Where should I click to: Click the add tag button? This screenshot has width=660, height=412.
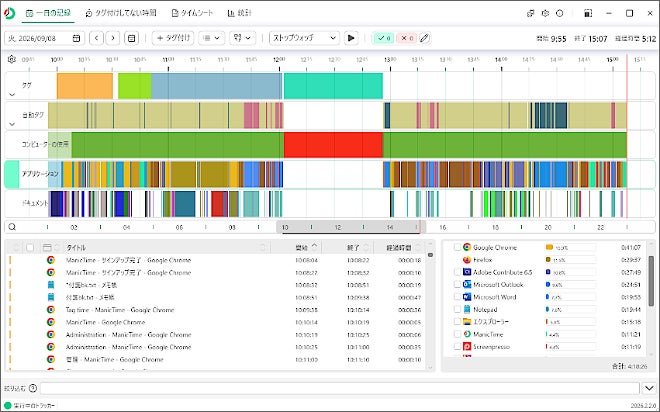pos(173,38)
